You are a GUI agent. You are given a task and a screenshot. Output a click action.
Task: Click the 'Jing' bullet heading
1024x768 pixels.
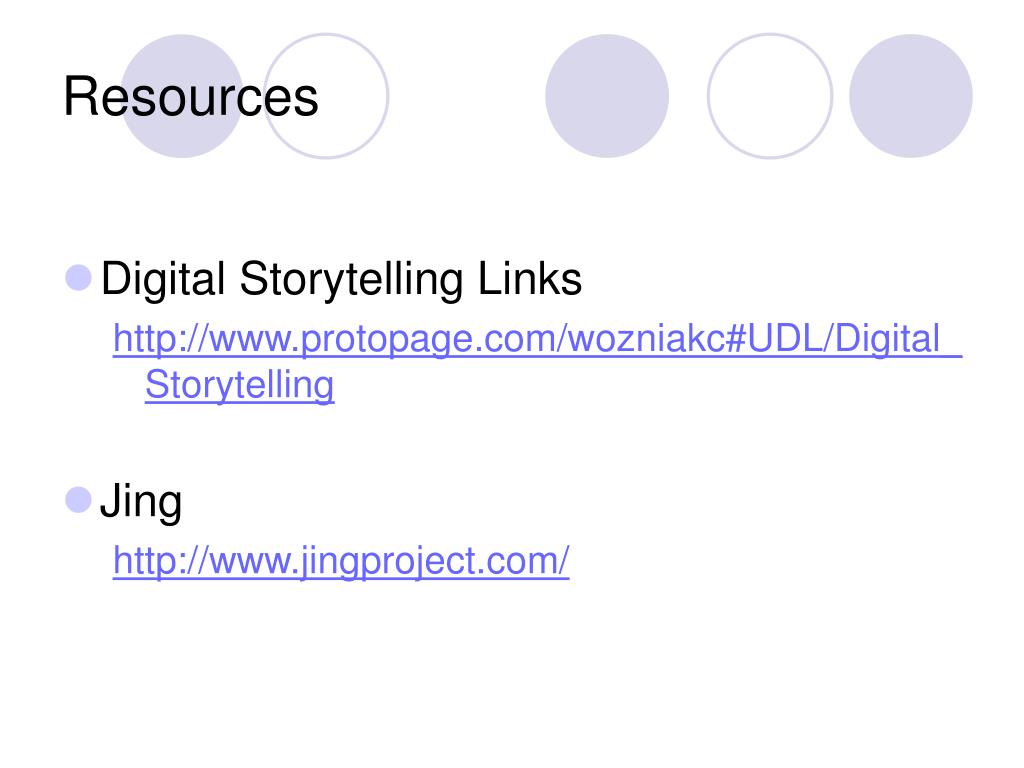(x=141, y=502)
